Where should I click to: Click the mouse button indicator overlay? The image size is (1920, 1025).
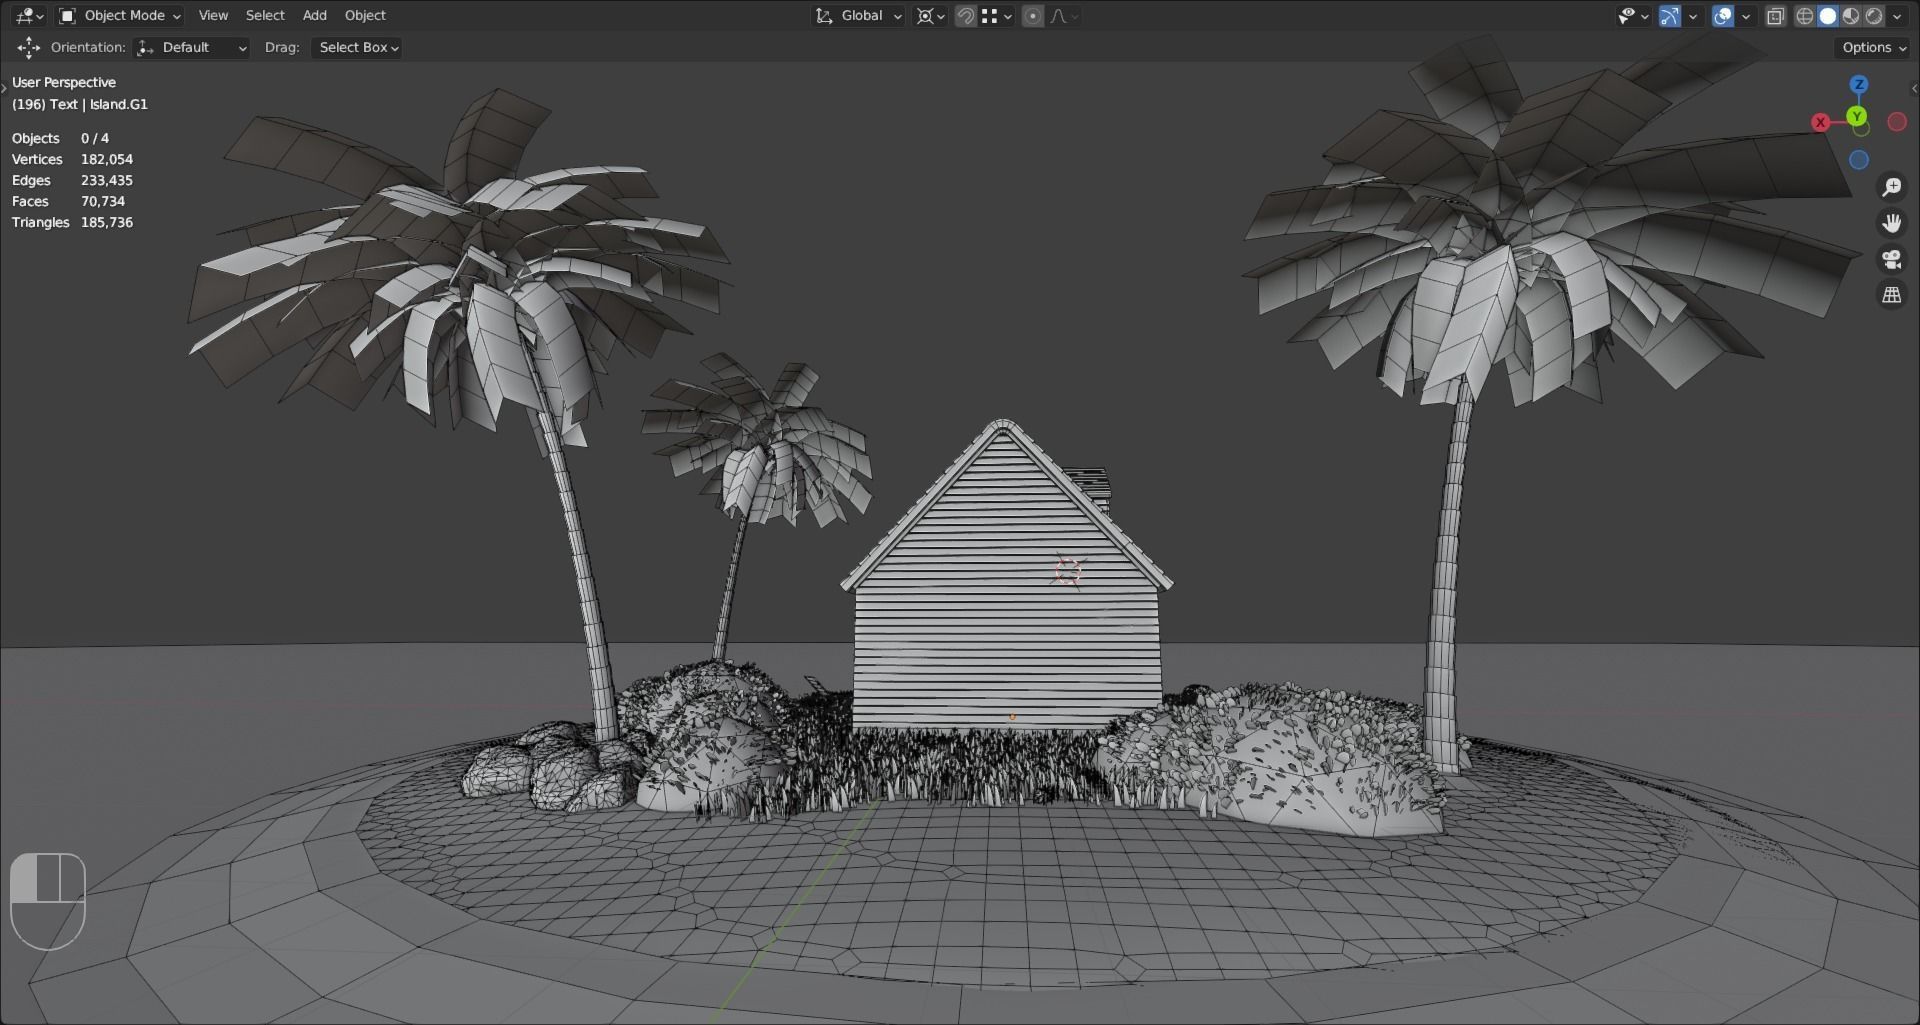point(48,901)
